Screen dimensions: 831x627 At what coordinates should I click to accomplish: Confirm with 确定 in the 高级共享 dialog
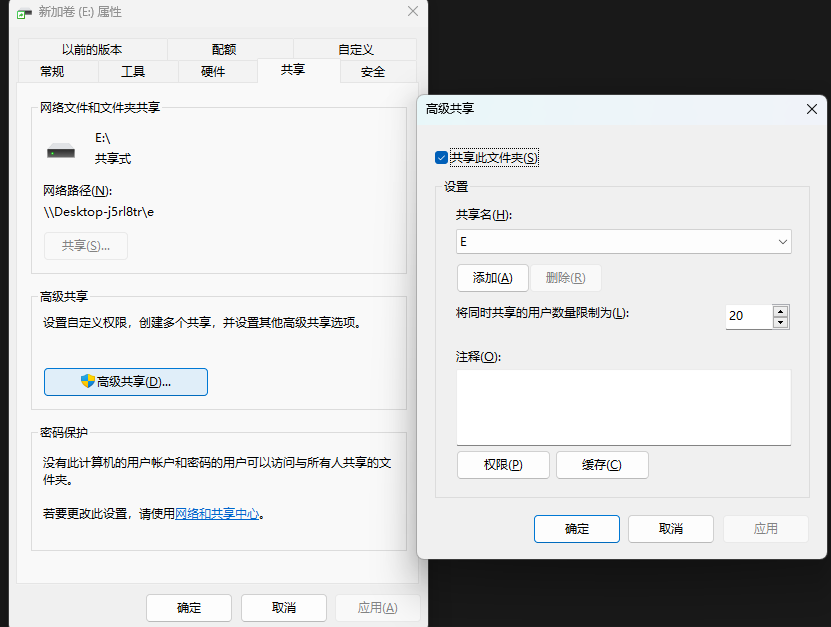click(577, 528)
